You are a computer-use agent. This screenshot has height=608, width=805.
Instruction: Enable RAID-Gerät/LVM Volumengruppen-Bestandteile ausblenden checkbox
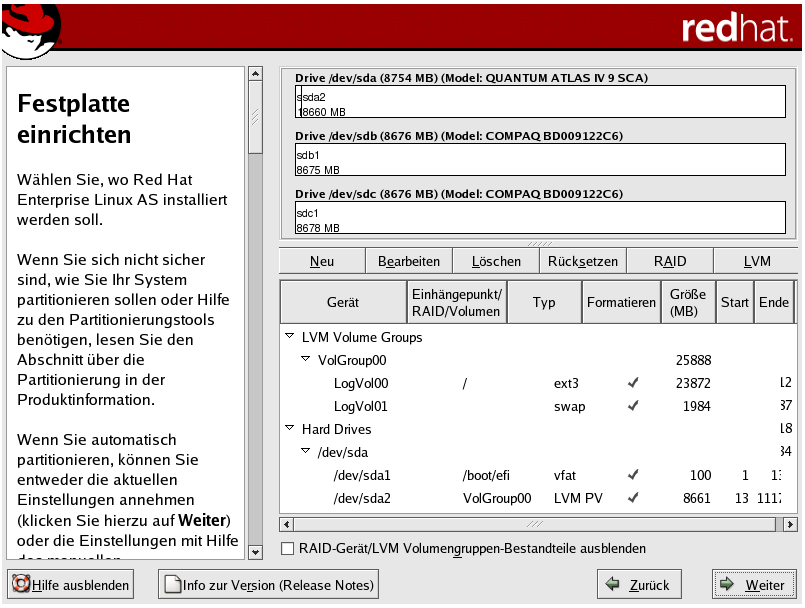(x=288, y=549)
